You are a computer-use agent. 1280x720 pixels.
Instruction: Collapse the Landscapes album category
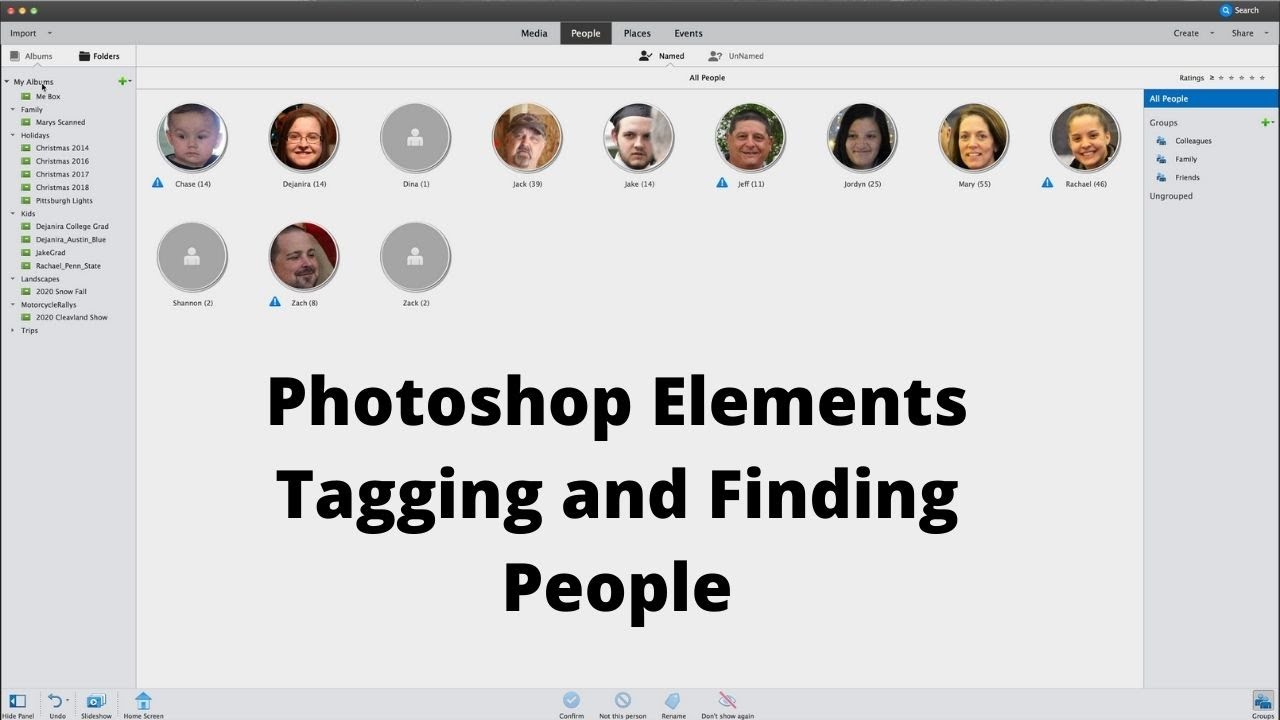click(13, 279)
